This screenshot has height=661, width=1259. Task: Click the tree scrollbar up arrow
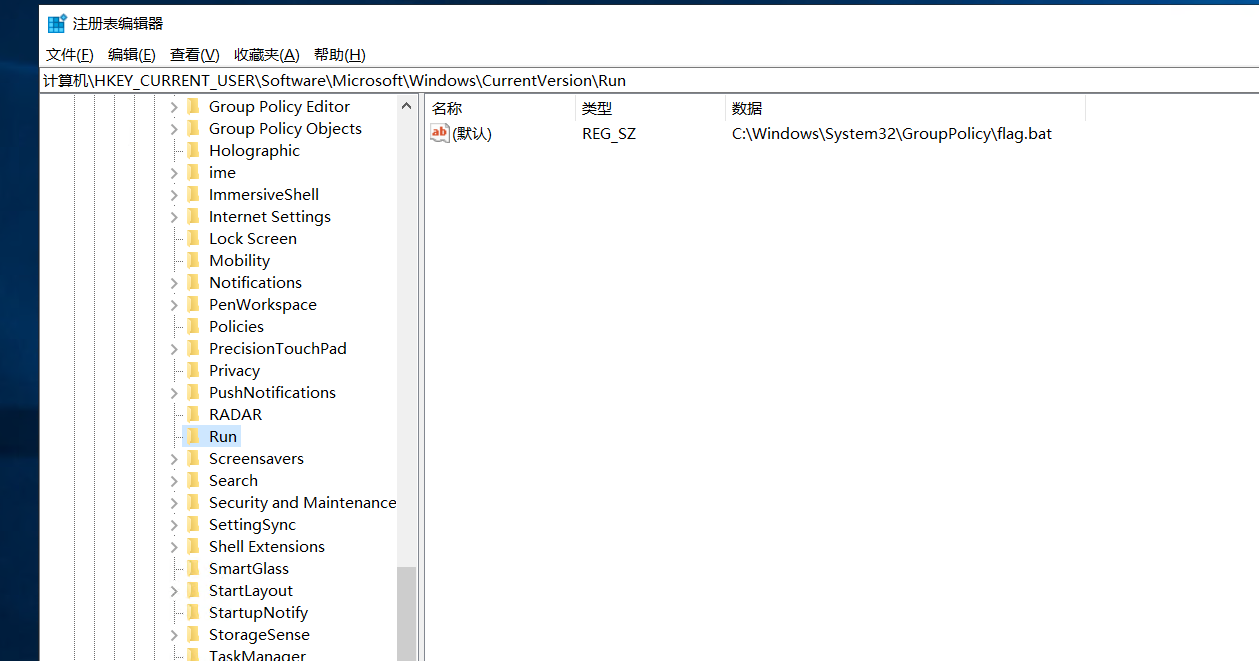point(406,106)
